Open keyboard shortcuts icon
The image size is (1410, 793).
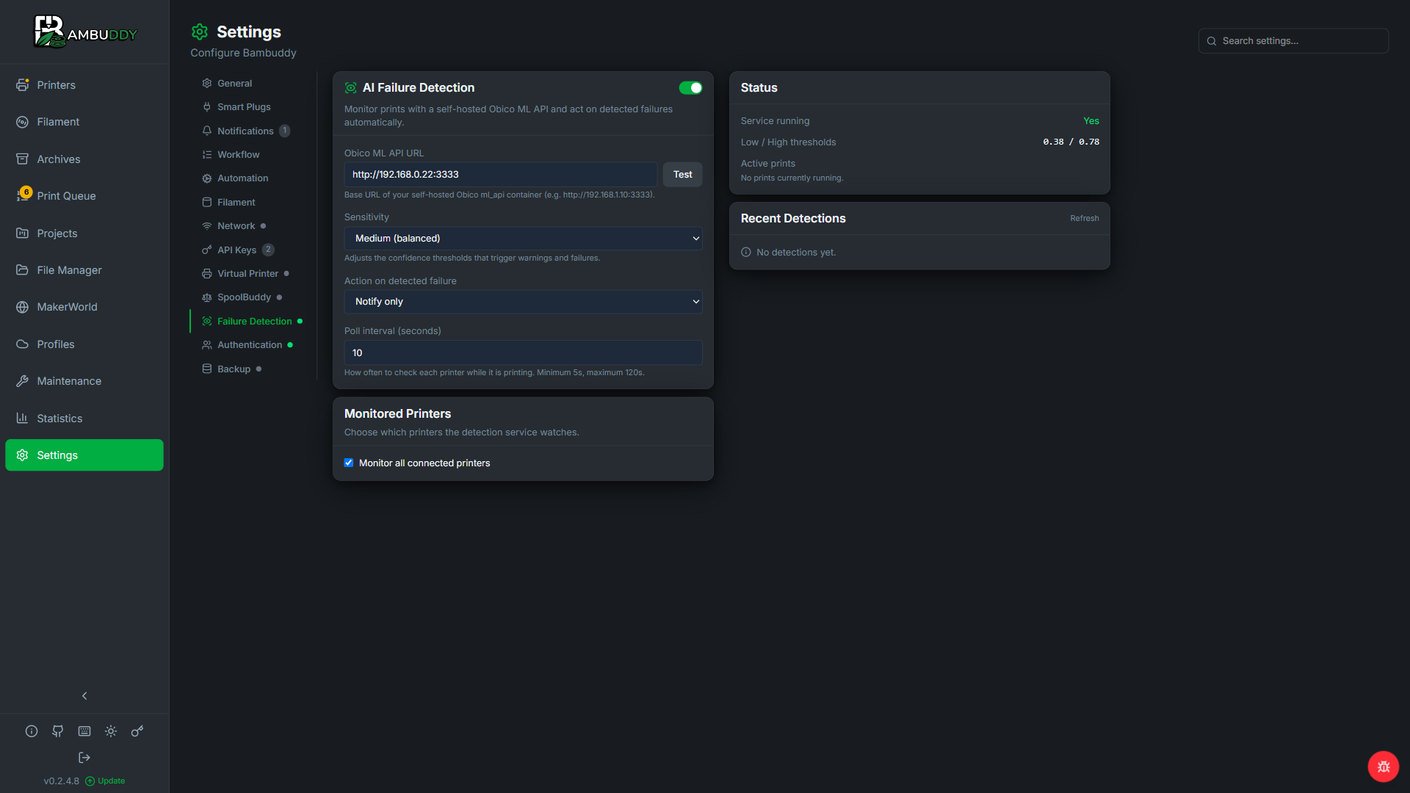point(84,731)
